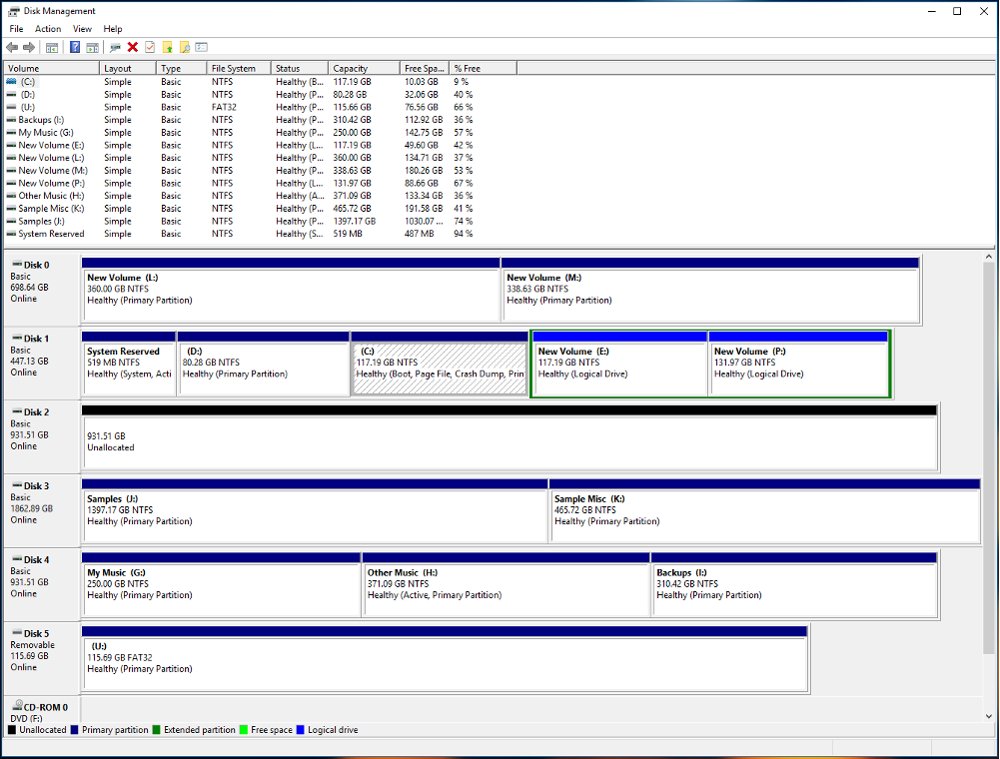Image resolution: width=1000 pixels, height=759 pixels.
Task: Click drive icon next to (C:) volume
Action: pyautogui.click(x=11, y=82)
